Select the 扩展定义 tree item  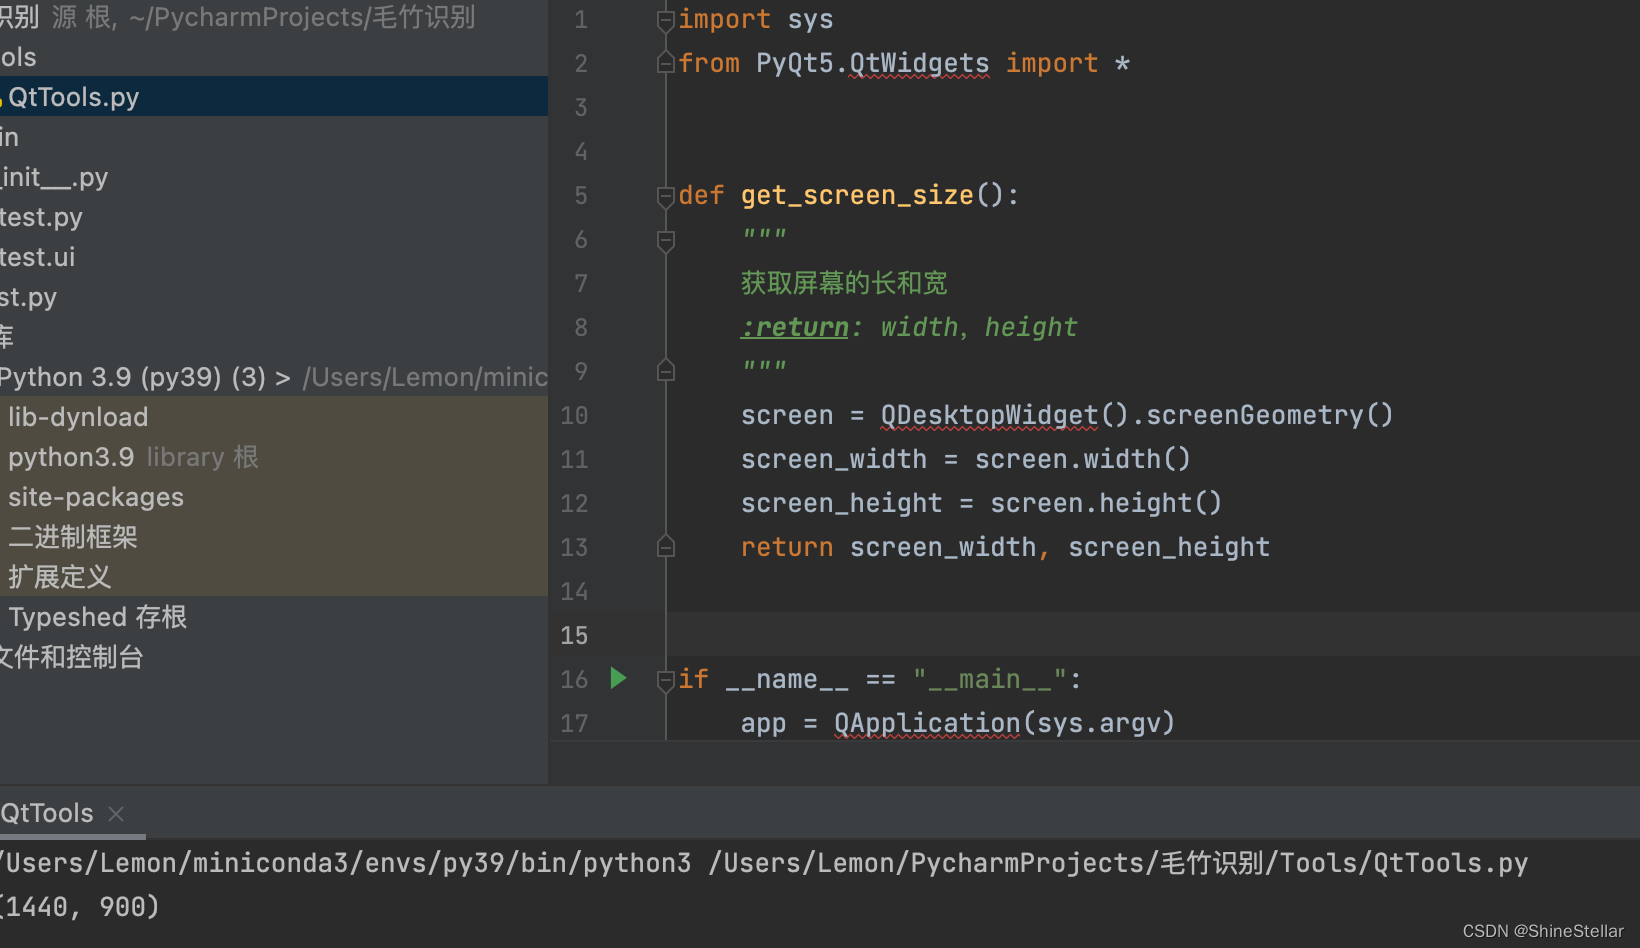click(60, 577)
